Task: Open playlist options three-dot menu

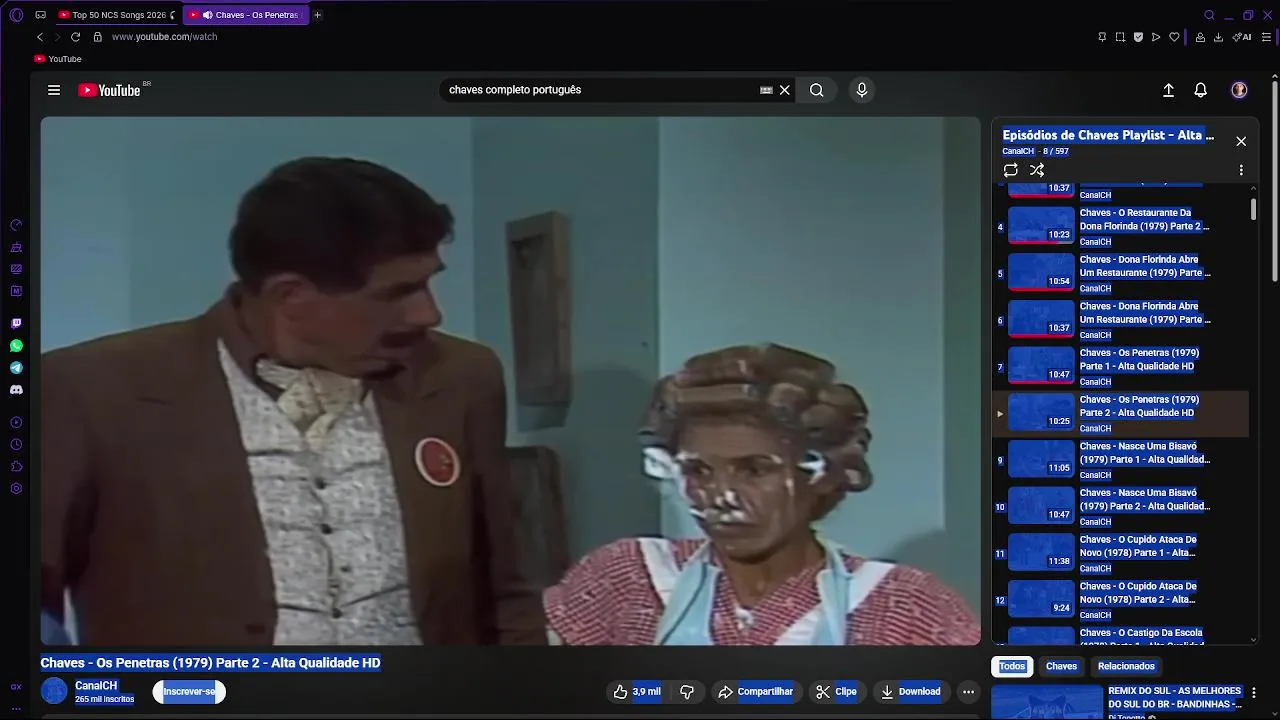Action: pos(1241,170)
